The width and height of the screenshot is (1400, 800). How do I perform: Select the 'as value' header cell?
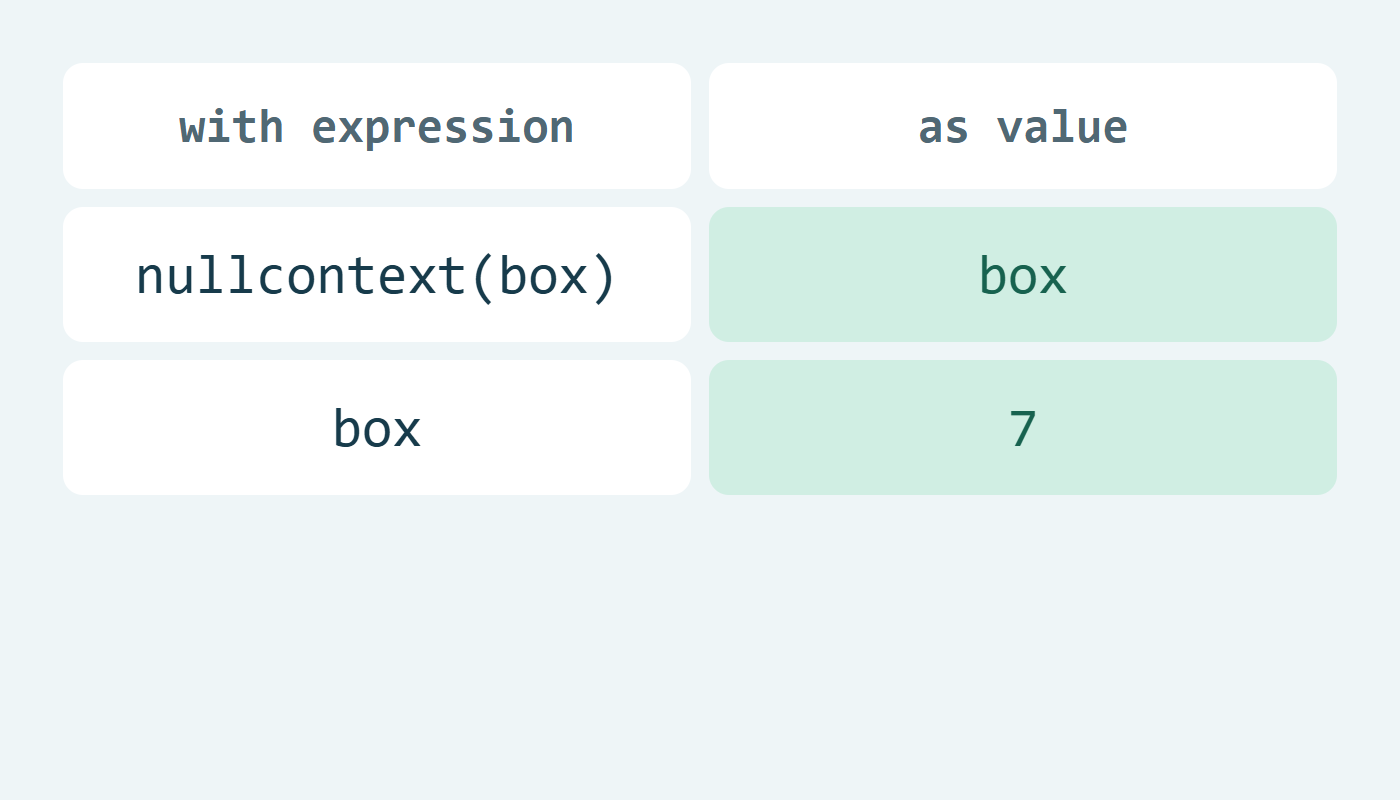point(1023,126)
